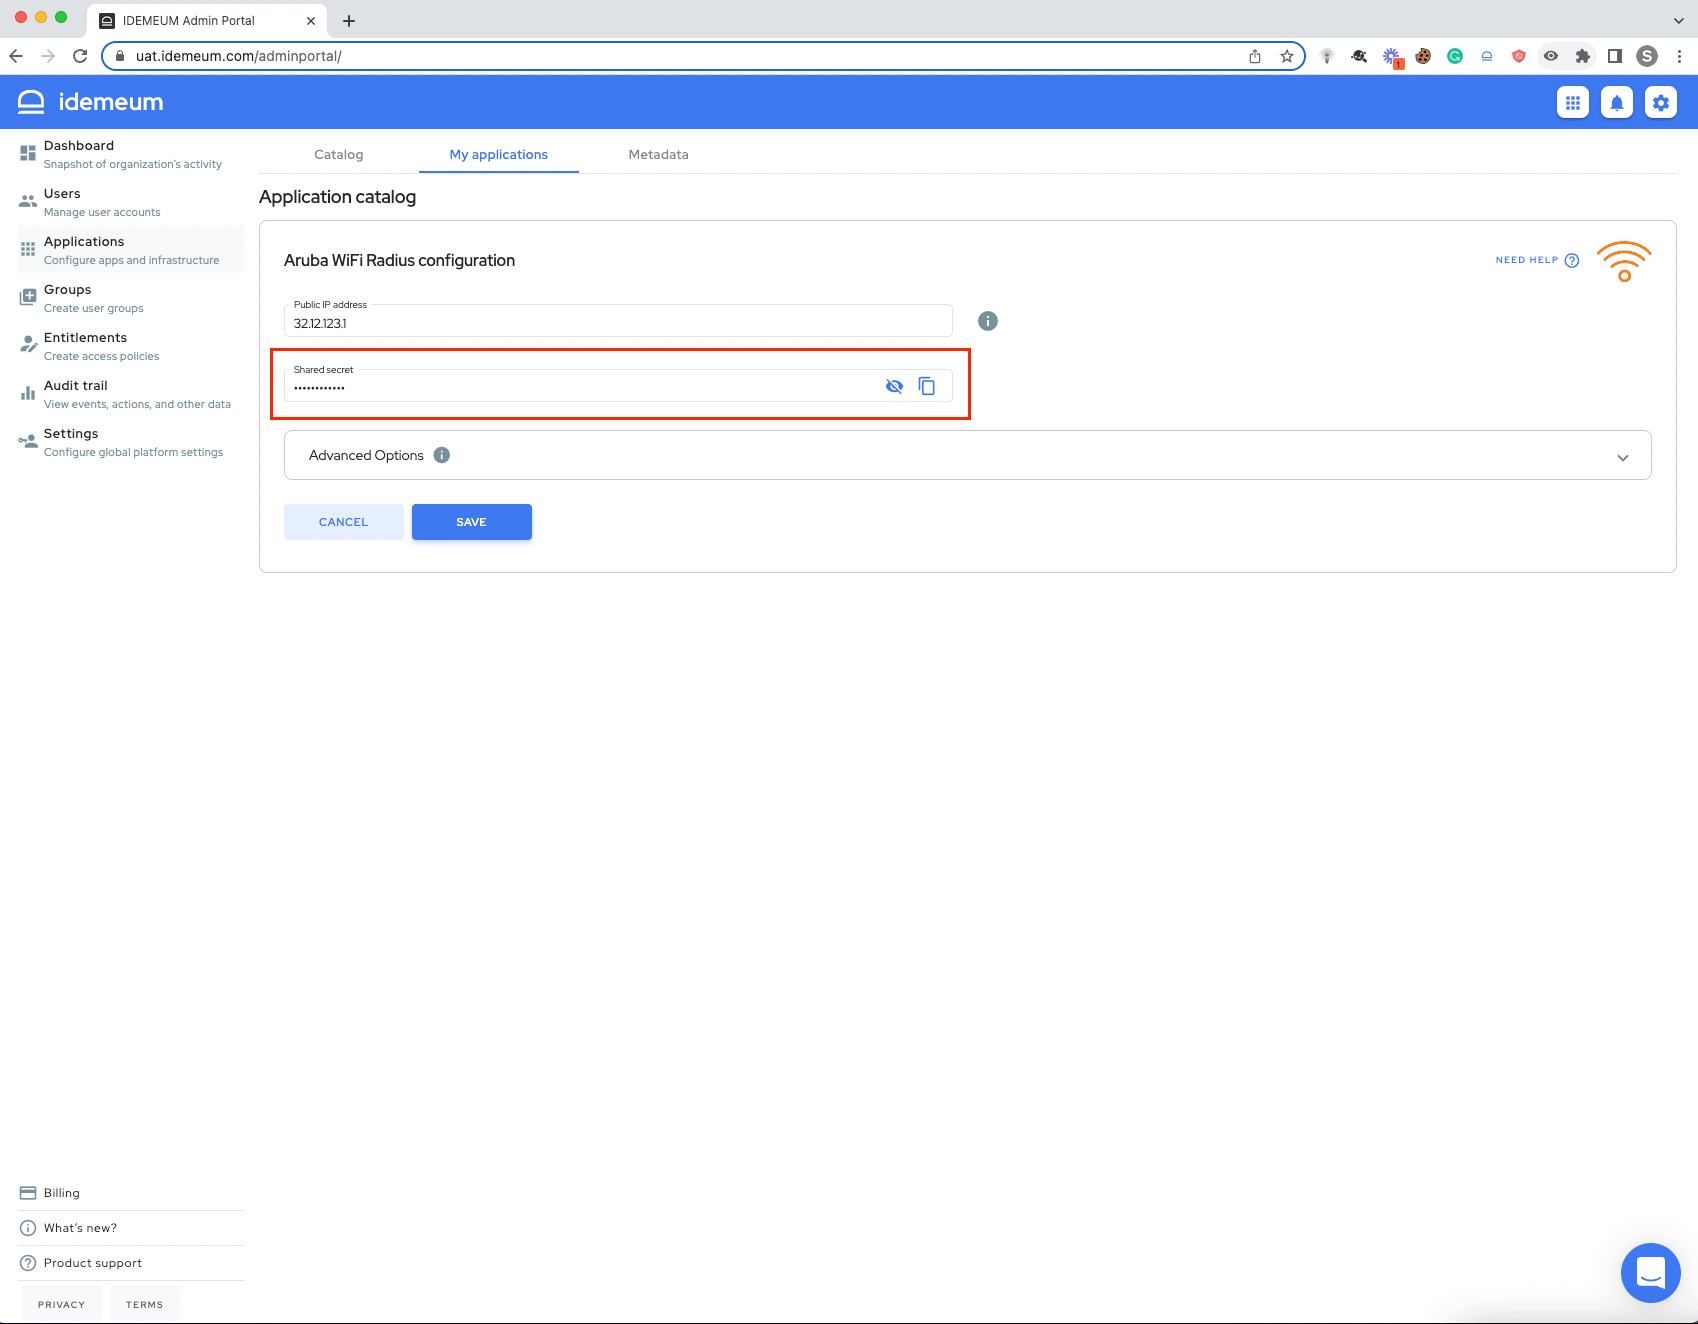Open Applications in sidebar

point(131,250)
